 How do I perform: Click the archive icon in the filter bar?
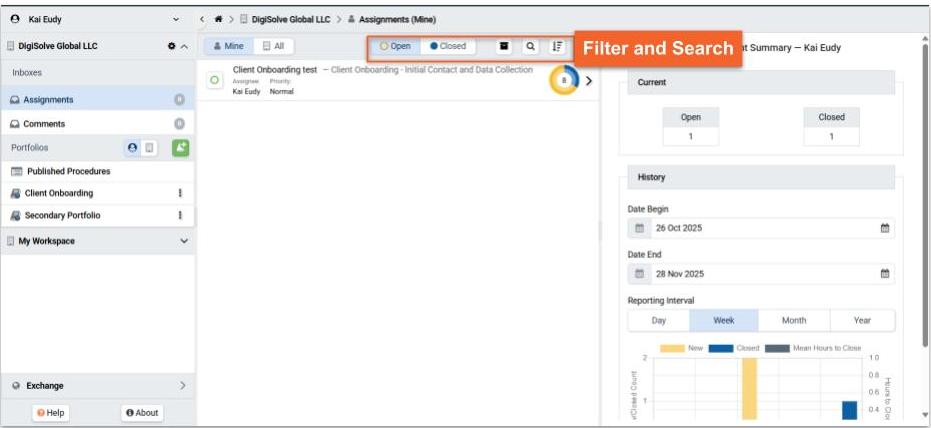(x=504, y=46)
